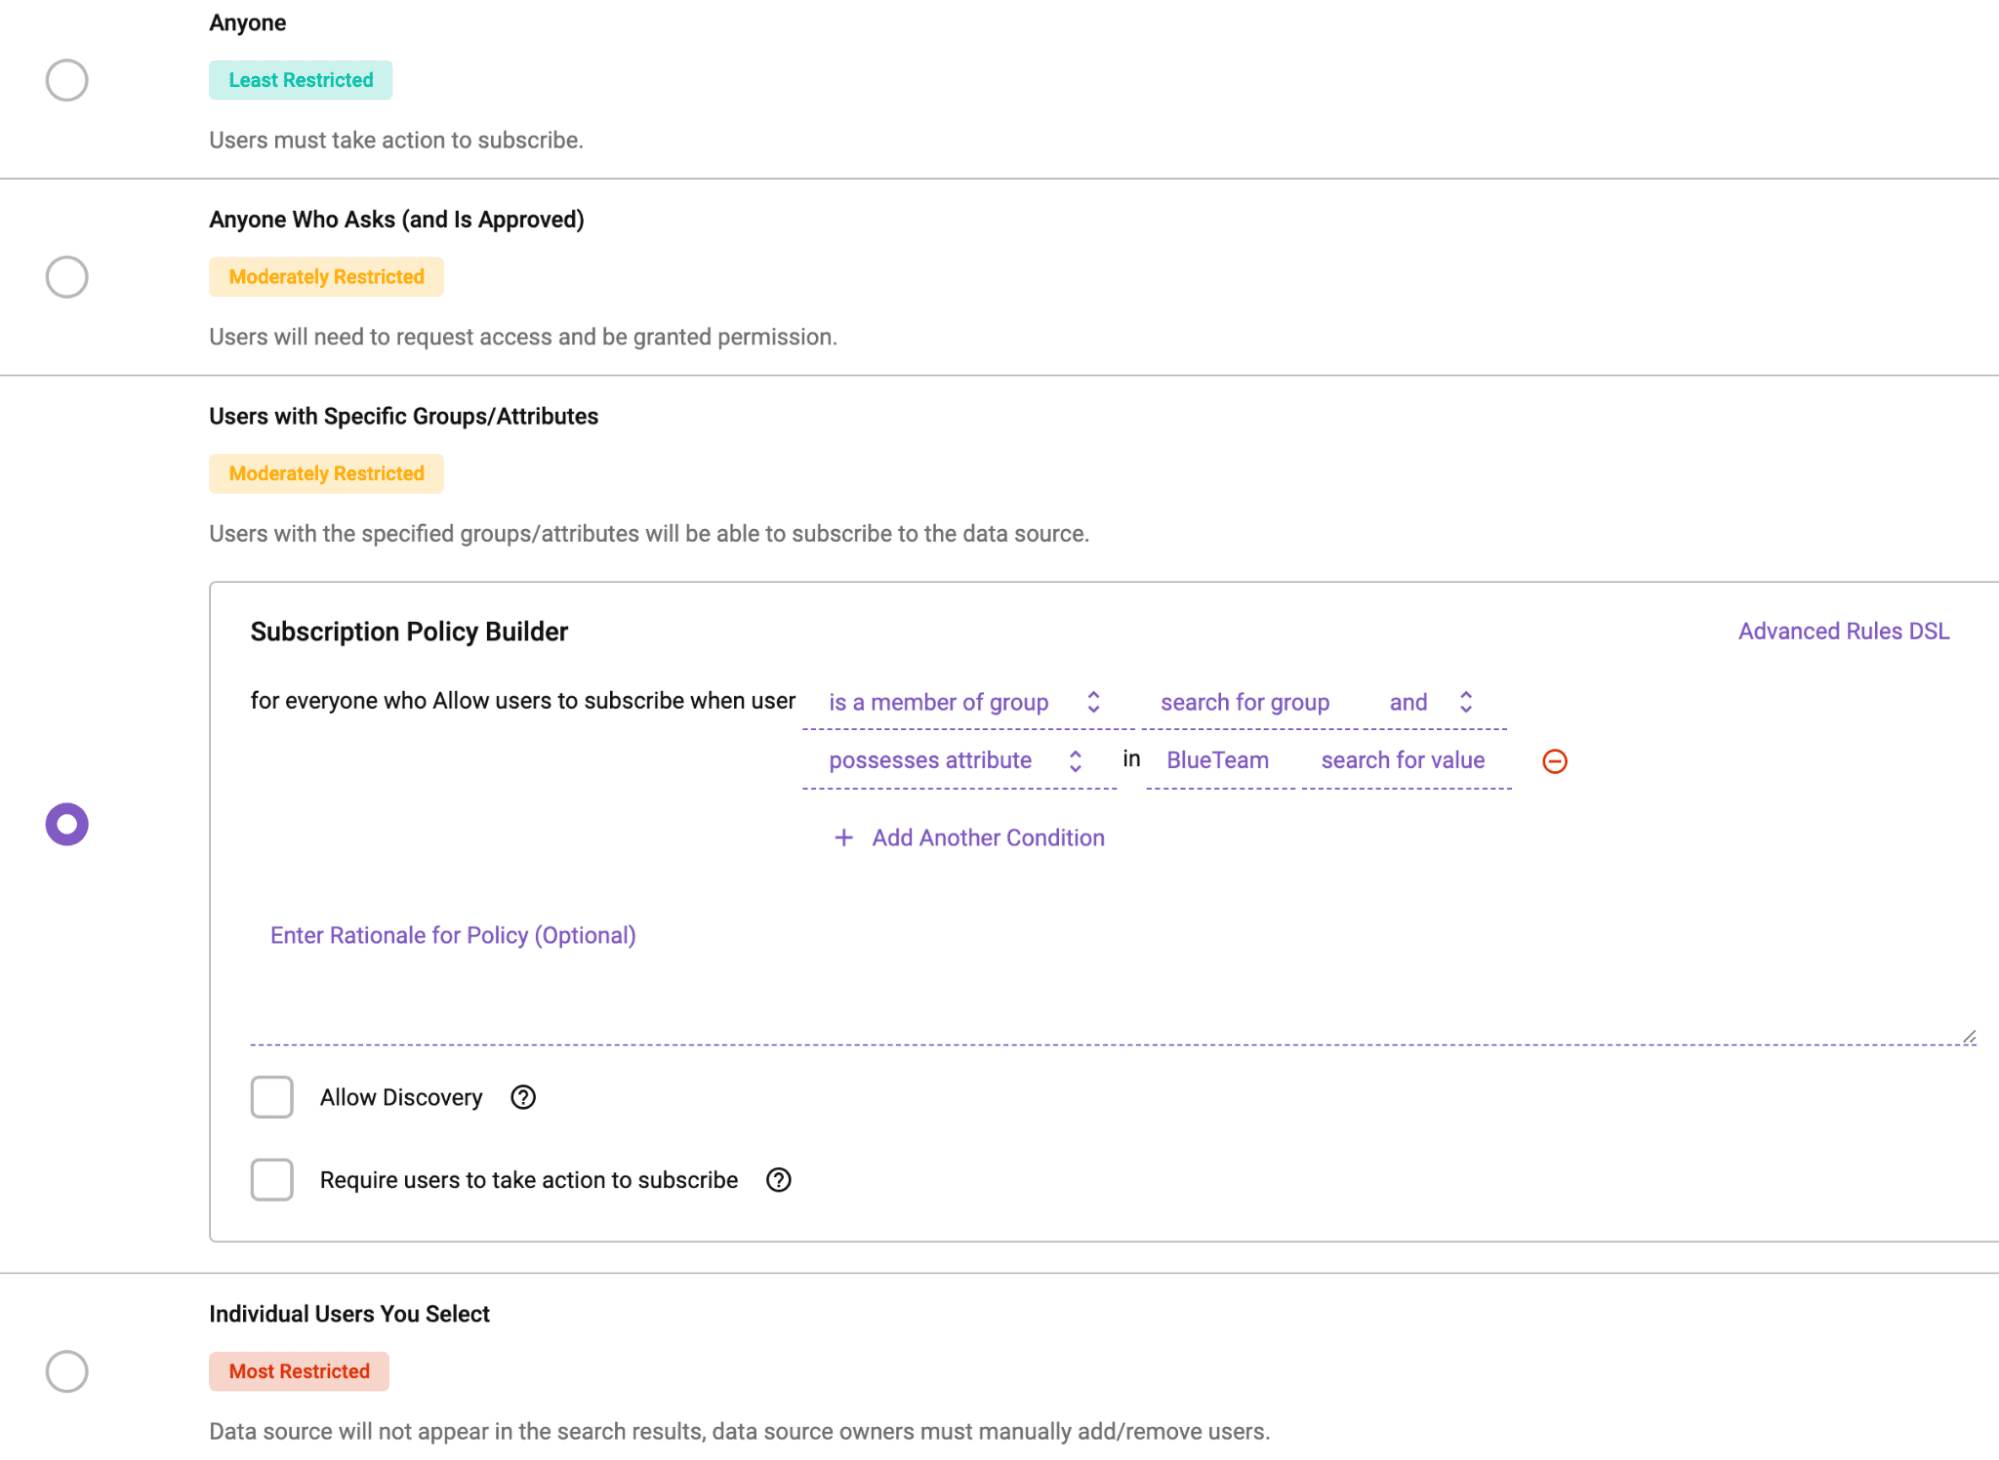Viewport: 1999px width, 1460px height.
Task: Open Advanced Rules DSL link
Action: 1843,631
